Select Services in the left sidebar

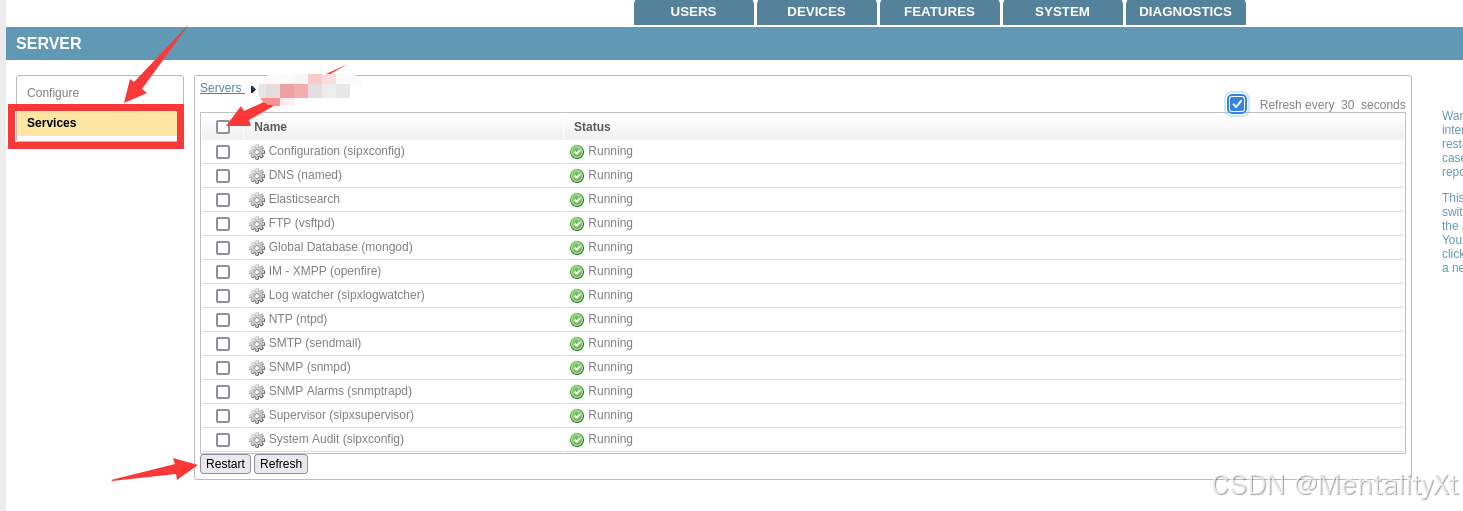[97, 123]
